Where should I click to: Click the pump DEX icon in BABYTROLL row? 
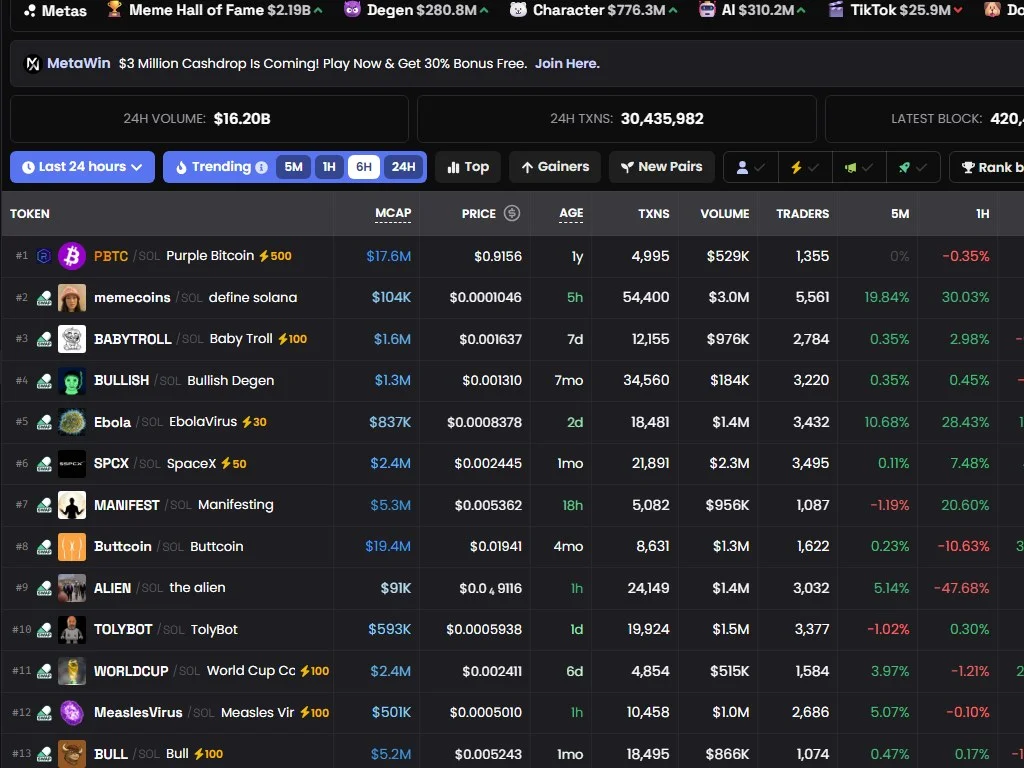point(44,340)
